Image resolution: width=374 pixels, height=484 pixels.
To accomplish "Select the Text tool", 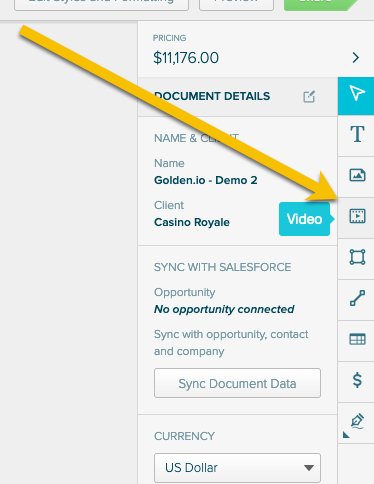I will tap(357, 134).
